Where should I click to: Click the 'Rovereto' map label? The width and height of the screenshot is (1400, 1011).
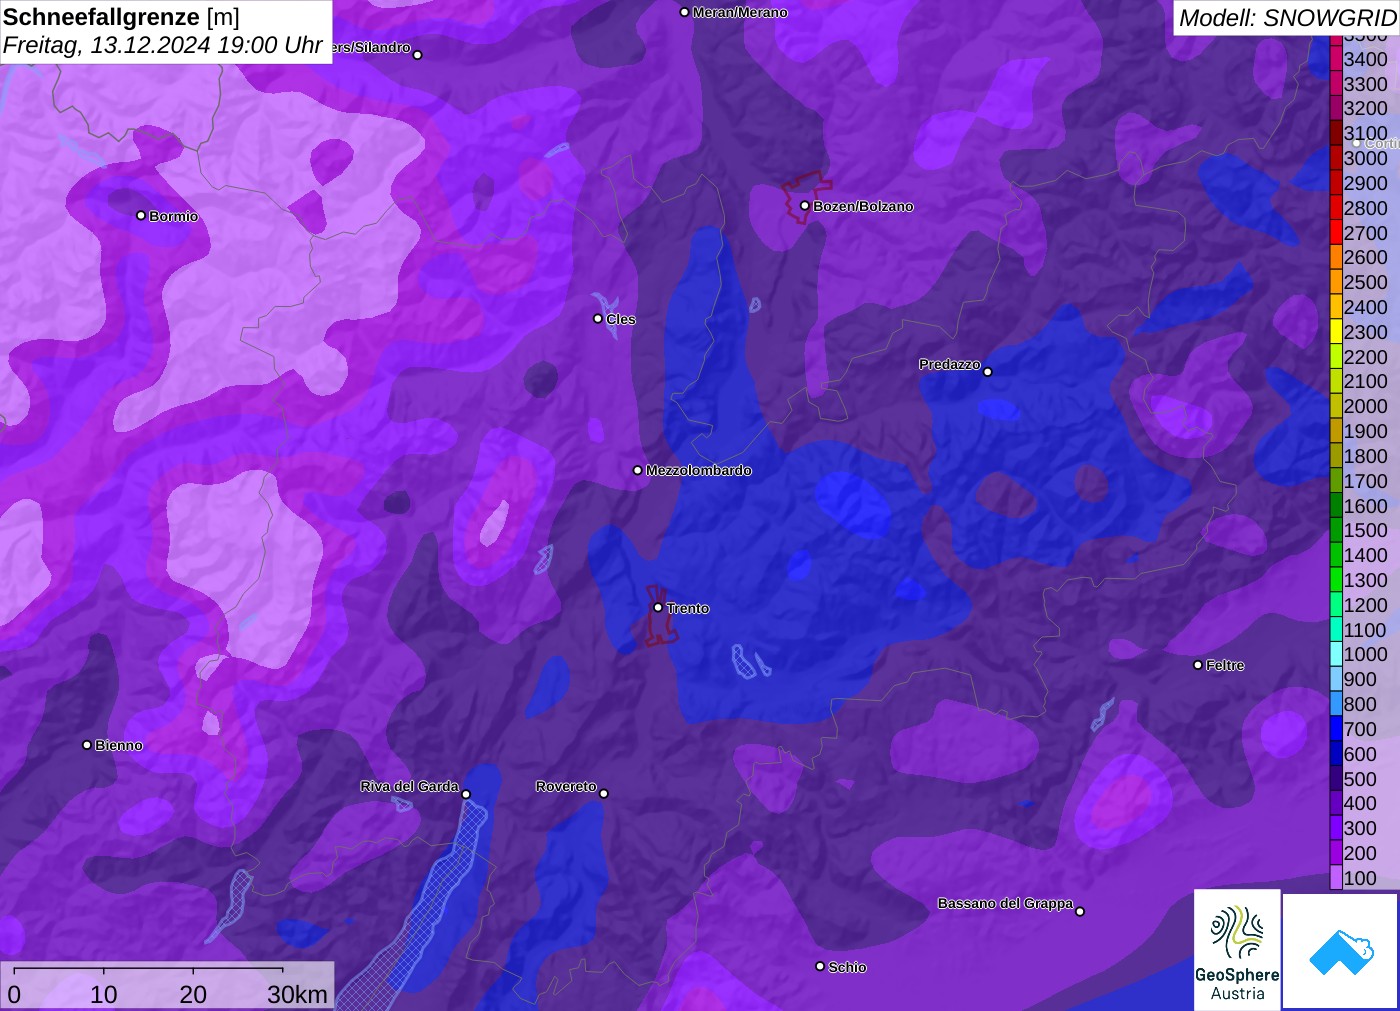pos(566,786)
